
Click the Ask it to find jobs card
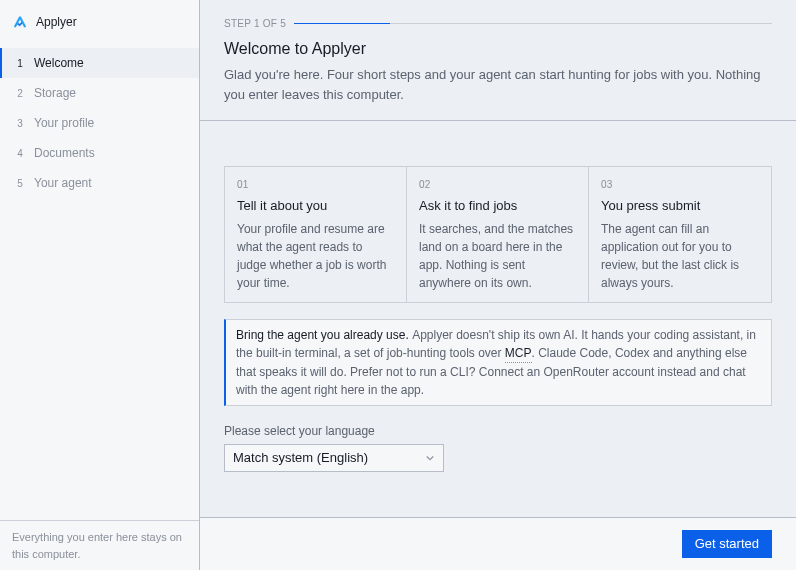498,234
